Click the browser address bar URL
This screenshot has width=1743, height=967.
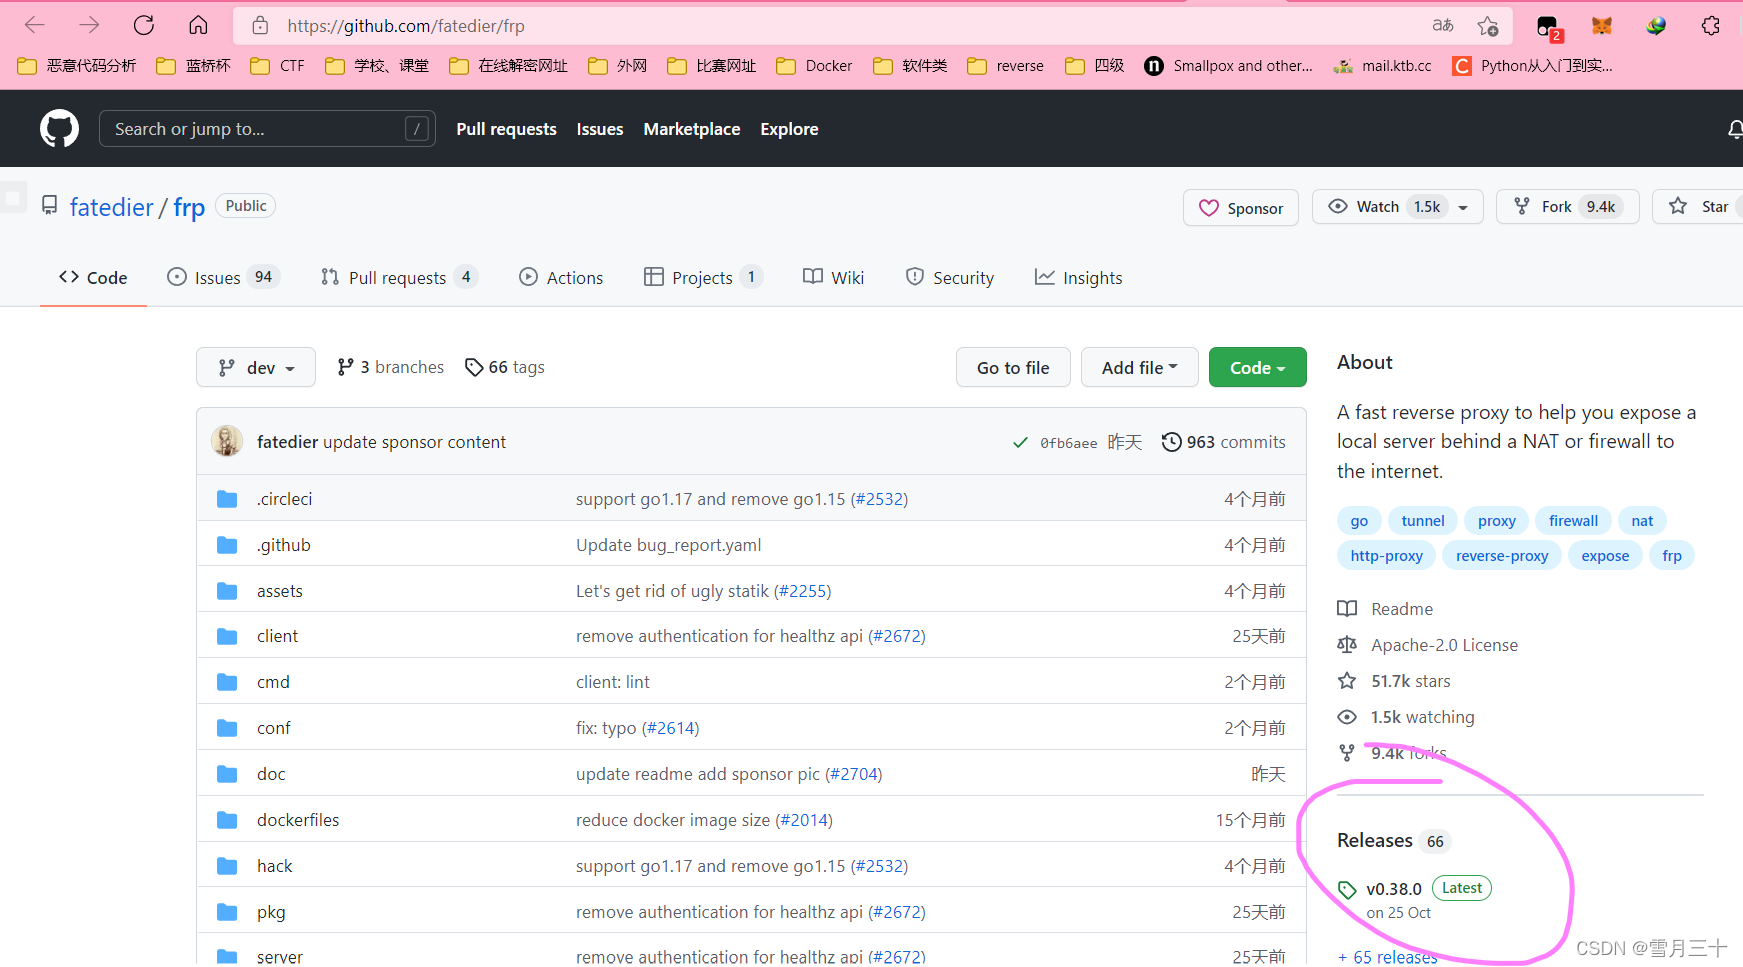click(x=406, y=26)
